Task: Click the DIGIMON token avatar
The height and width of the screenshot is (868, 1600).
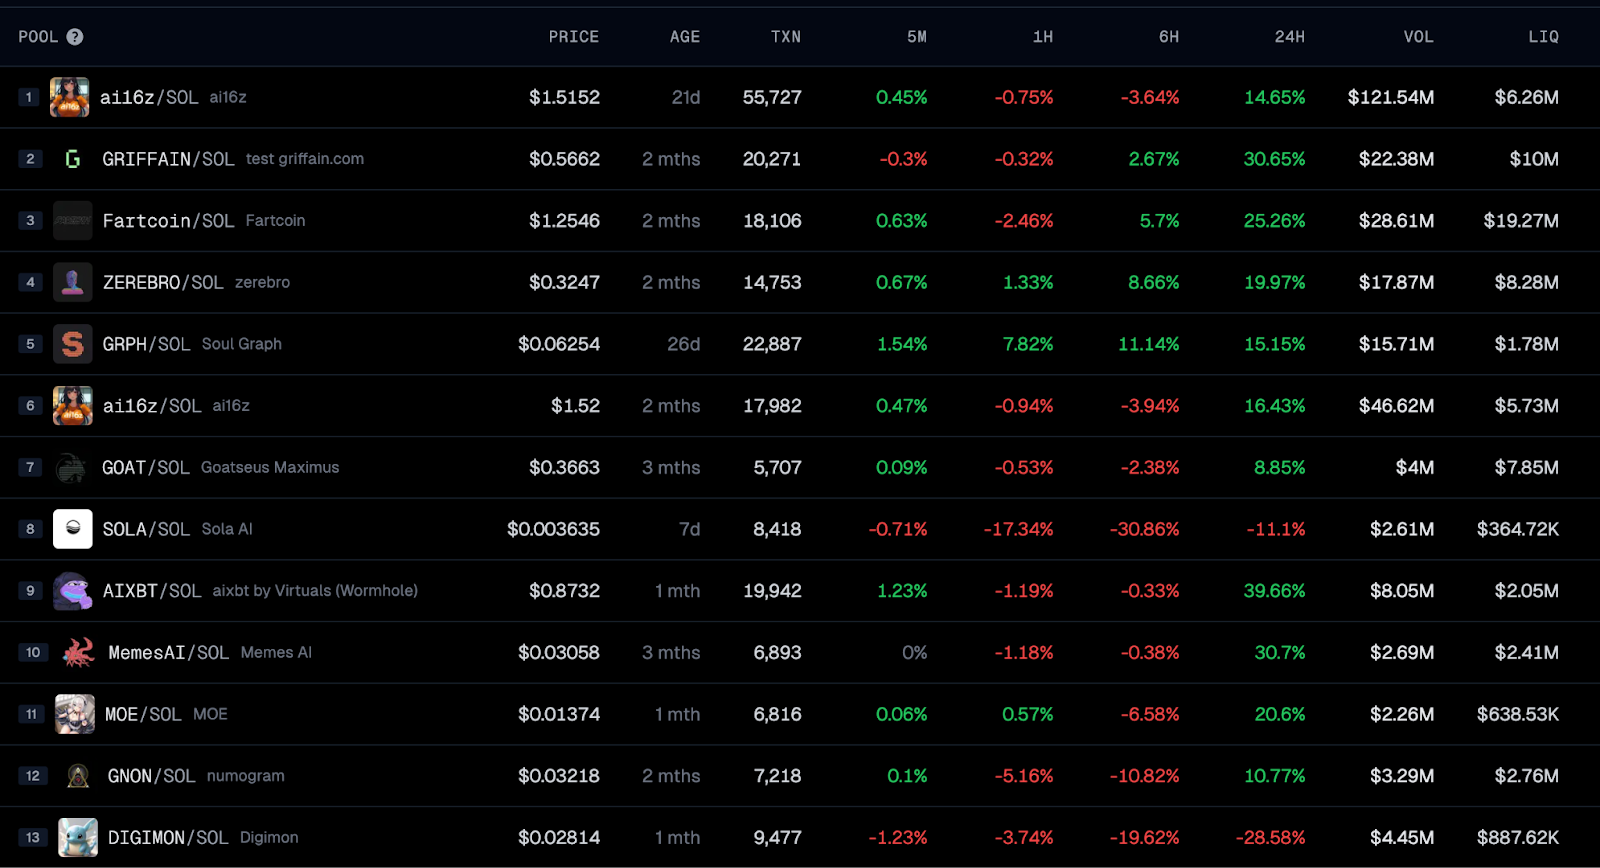Action: [x=78, y=837]
